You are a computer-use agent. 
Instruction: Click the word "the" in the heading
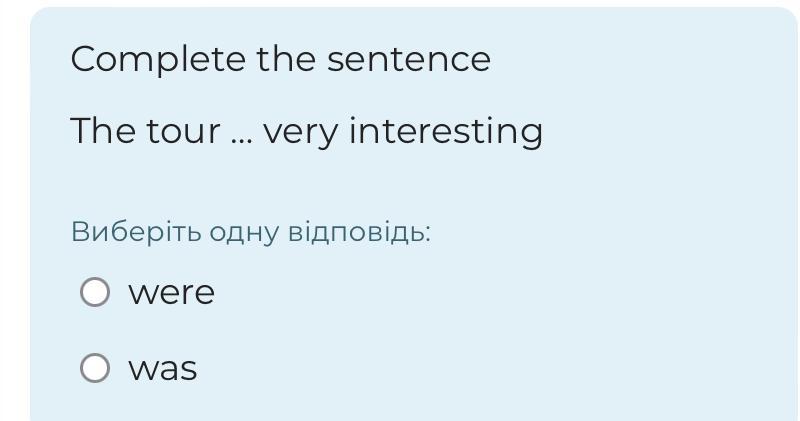(286, 59)
